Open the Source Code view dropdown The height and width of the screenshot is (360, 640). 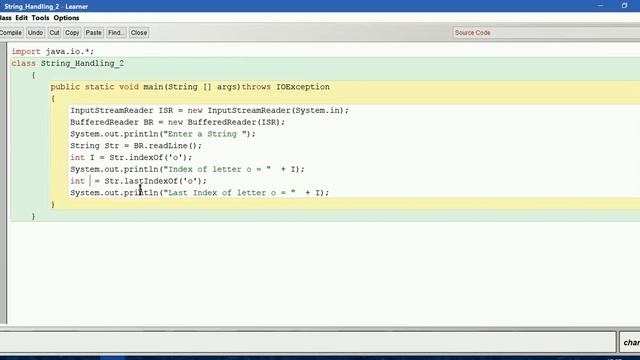(546, 33)
